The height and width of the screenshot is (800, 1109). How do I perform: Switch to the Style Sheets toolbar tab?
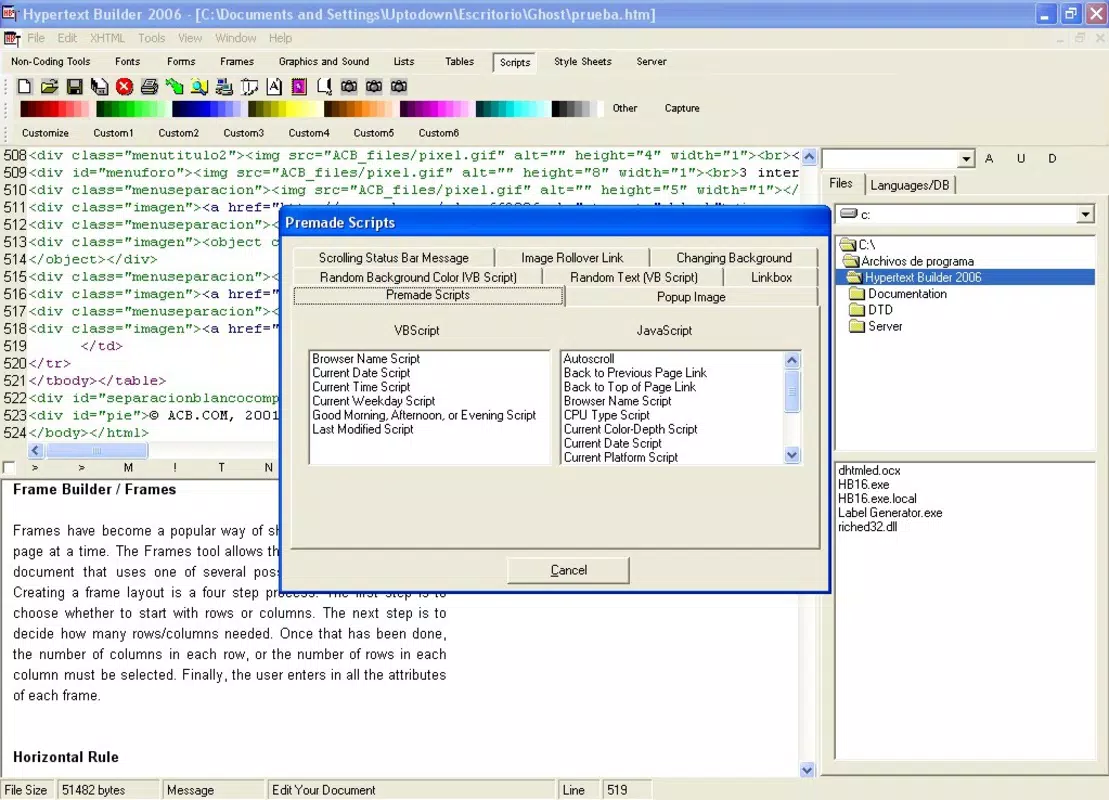point(583,62)
